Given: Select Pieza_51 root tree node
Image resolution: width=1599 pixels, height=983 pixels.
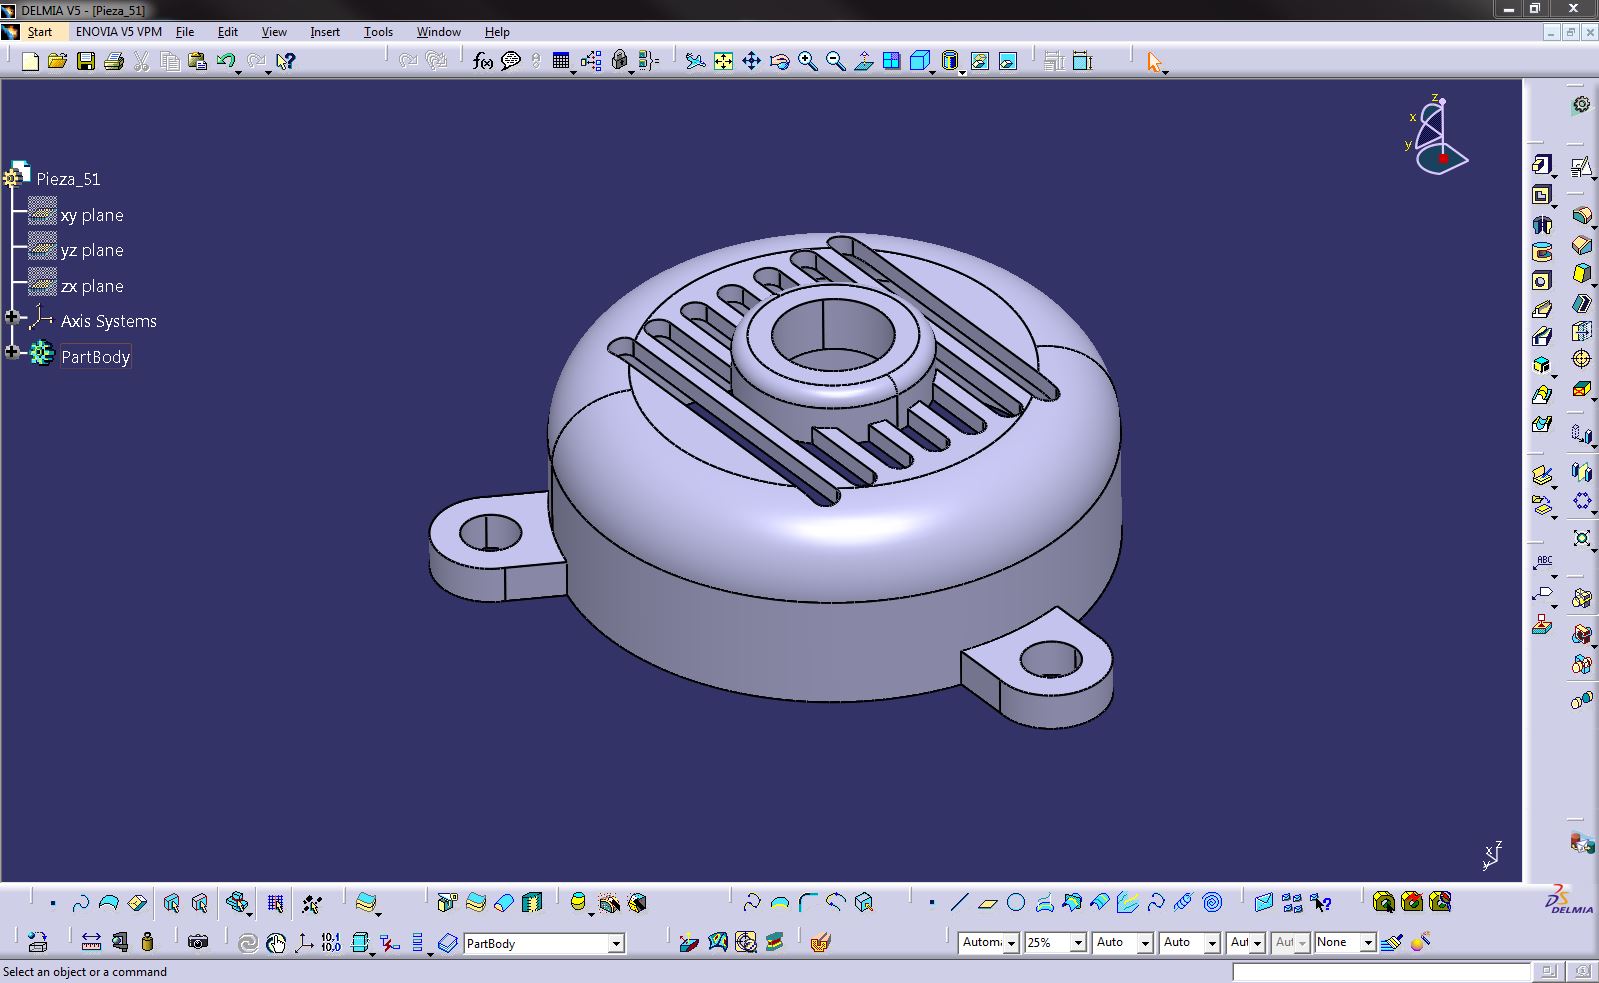Looking at the screenshot, I should tap(68, 179).
